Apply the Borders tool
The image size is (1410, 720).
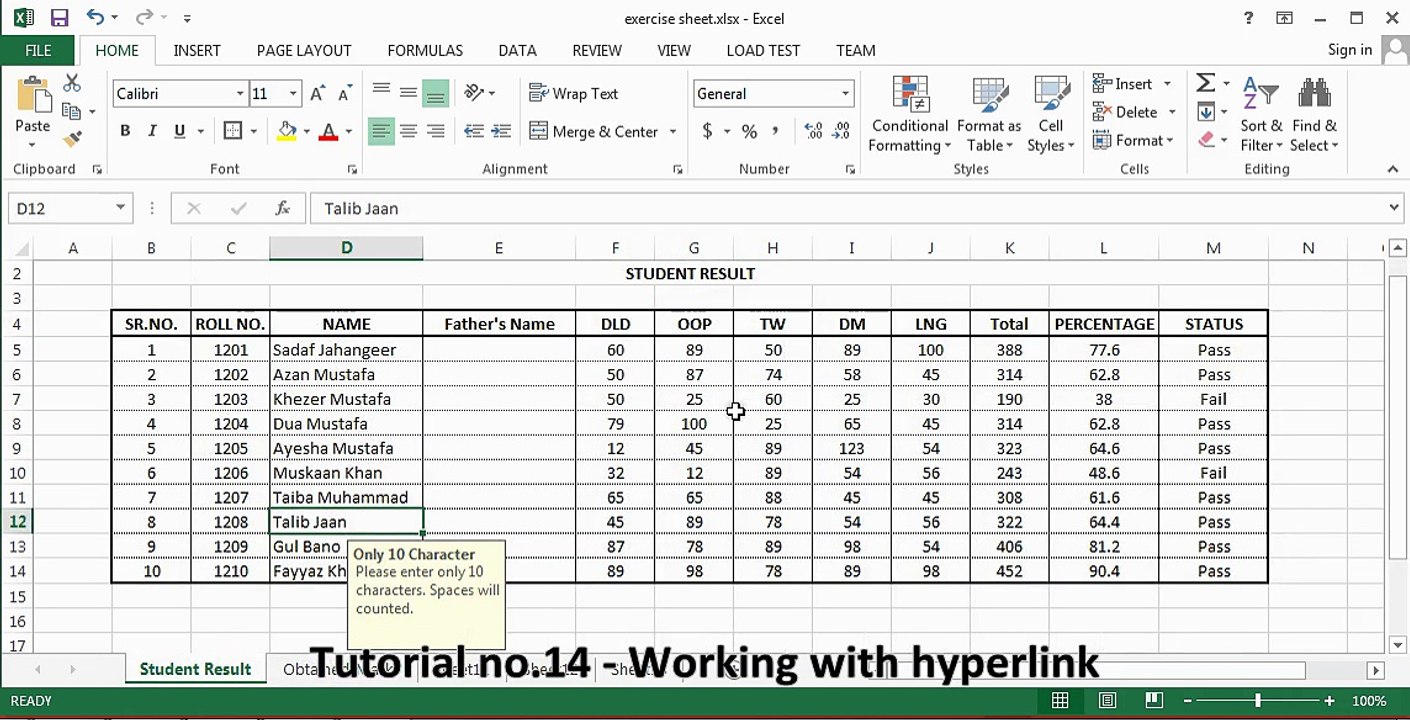[232, 131]
